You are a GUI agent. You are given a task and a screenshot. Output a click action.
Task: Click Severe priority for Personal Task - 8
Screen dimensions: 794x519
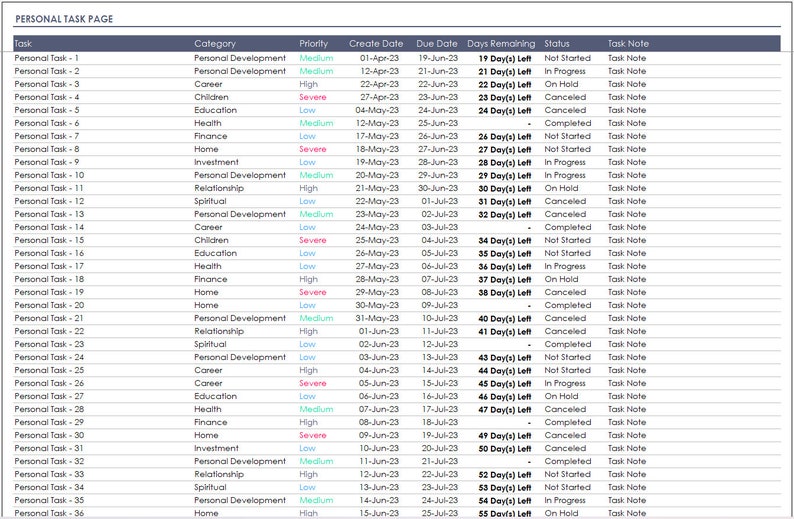point(312,149)
